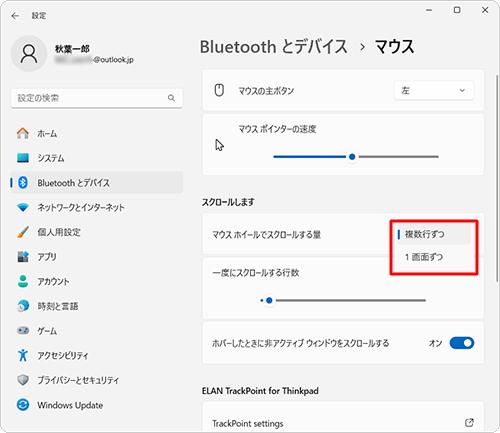
Task: Minimize the 設定 window
Action: coord(429,10)
